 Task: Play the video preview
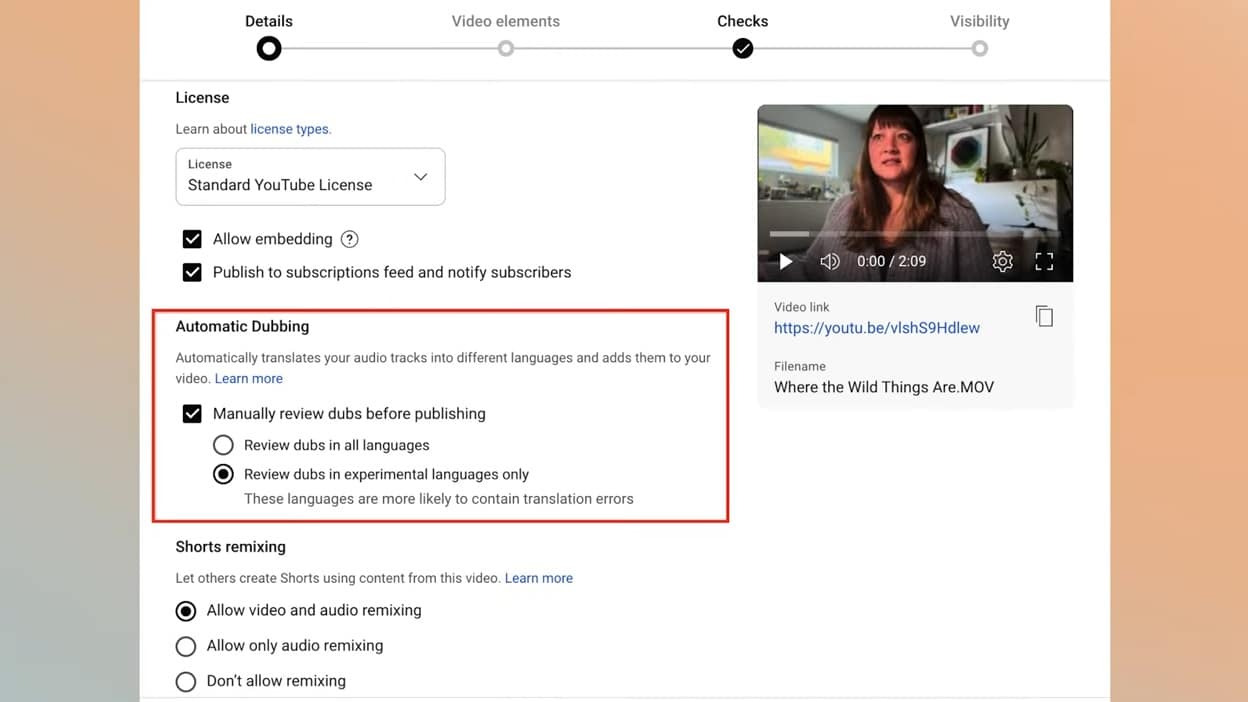[x=786, y=261]
